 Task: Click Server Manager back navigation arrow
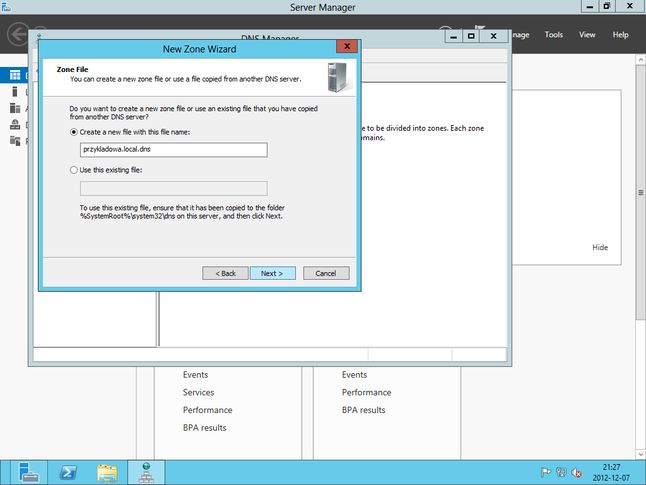[x=18, y=34]
